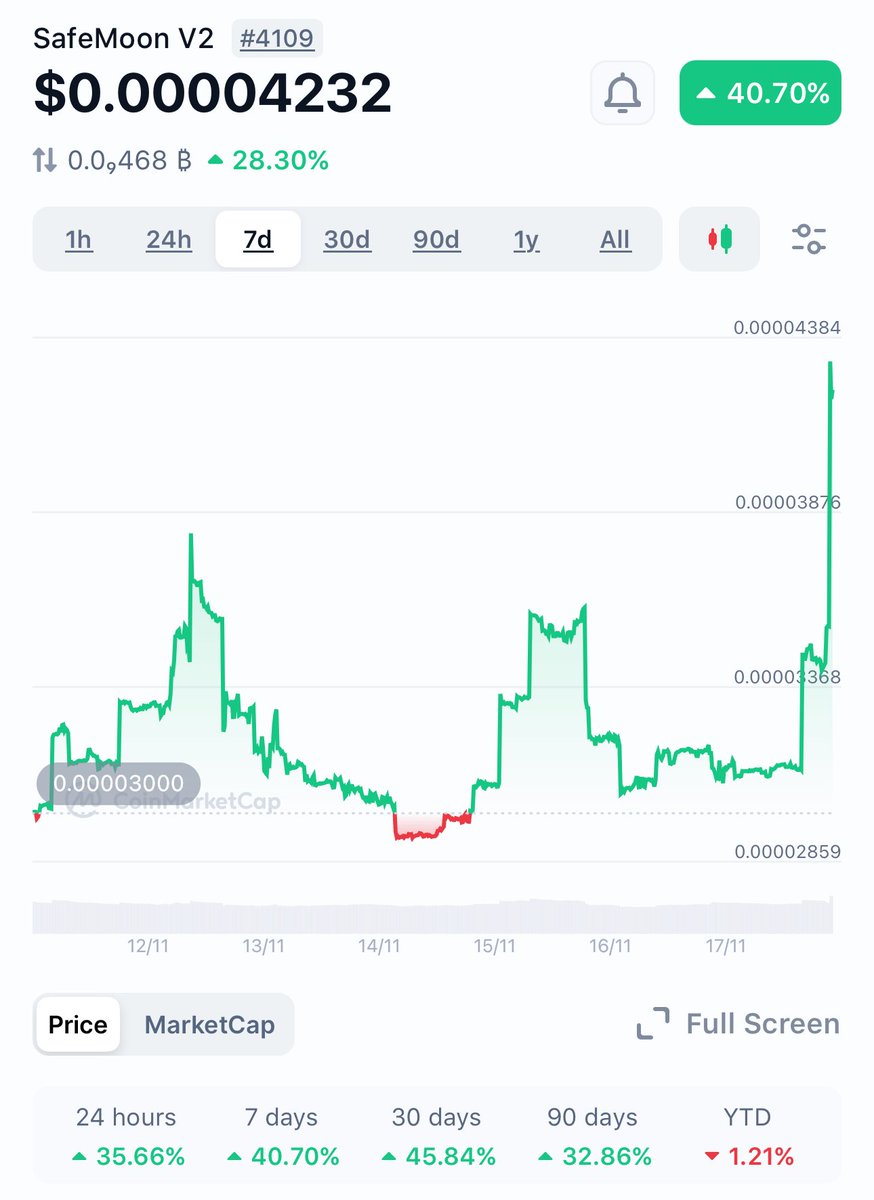Select the 1y timeframe
Viewport: 874px width, 1200px height.
coord(526,240)
